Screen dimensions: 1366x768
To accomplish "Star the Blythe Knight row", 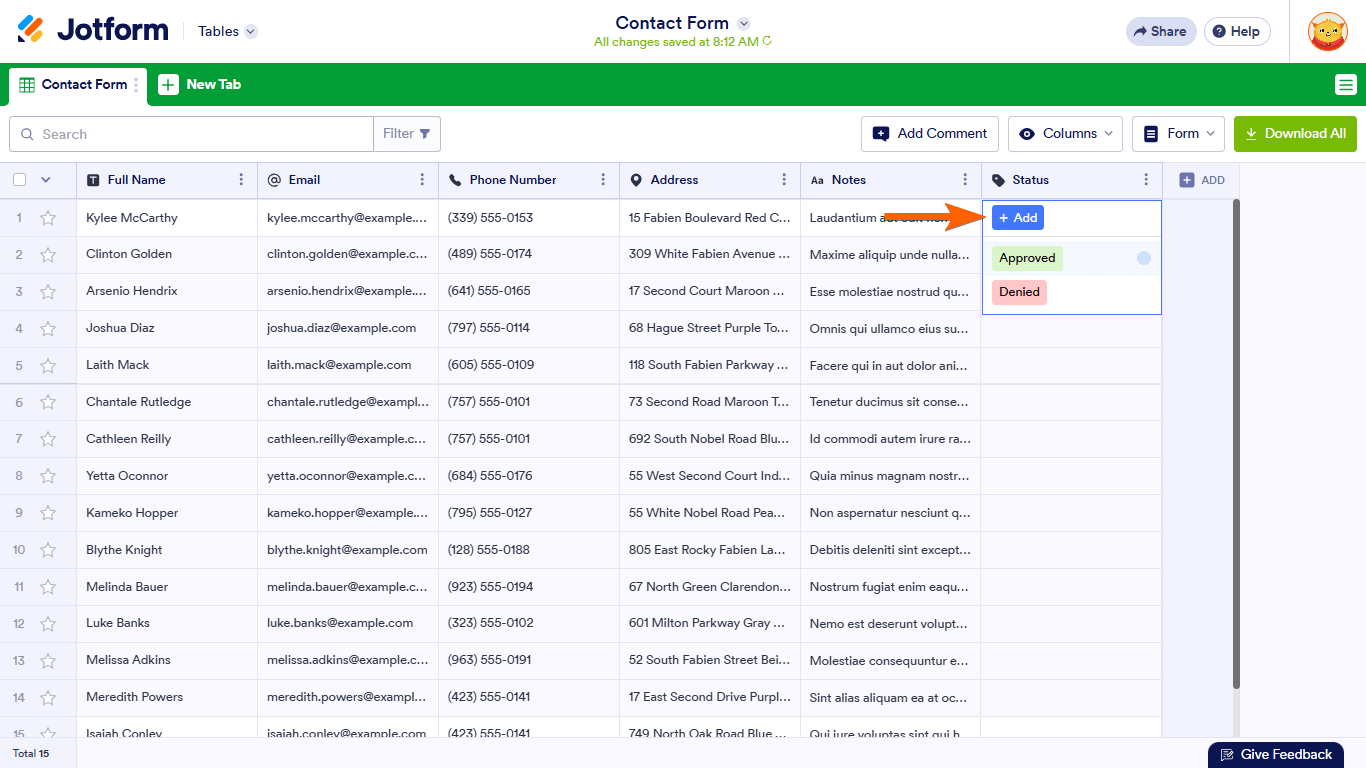I will click(48, 551).
